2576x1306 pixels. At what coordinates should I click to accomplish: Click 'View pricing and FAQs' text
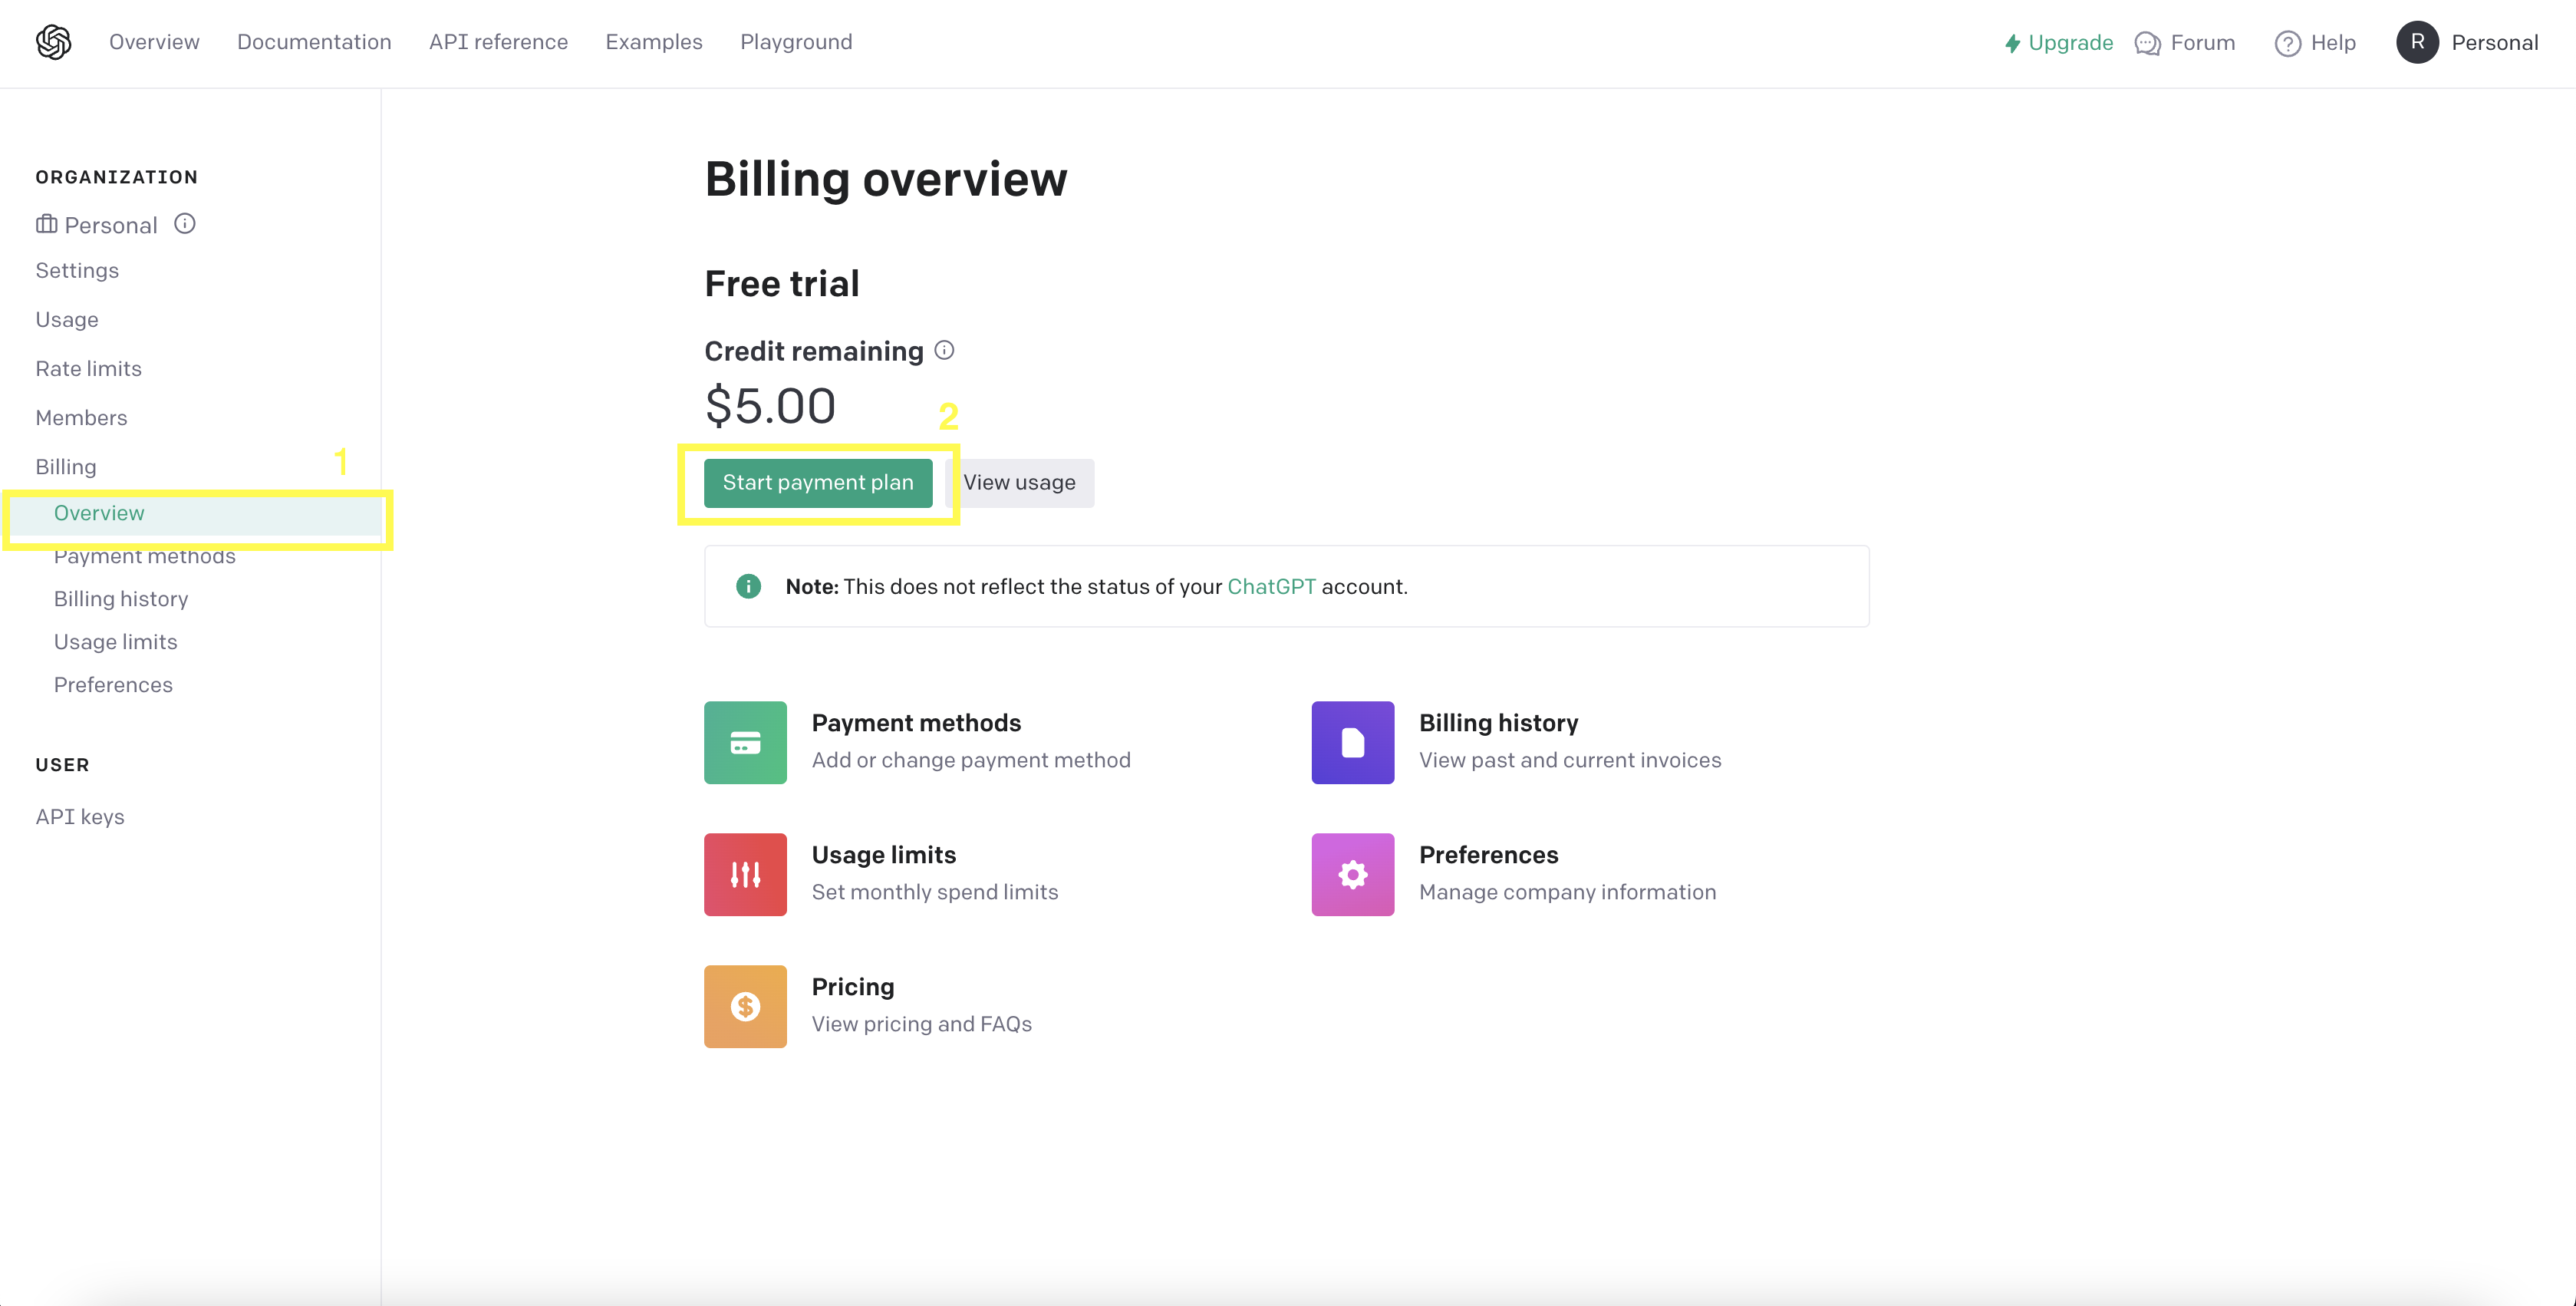pyautogui.click(x=922, y=1024)
